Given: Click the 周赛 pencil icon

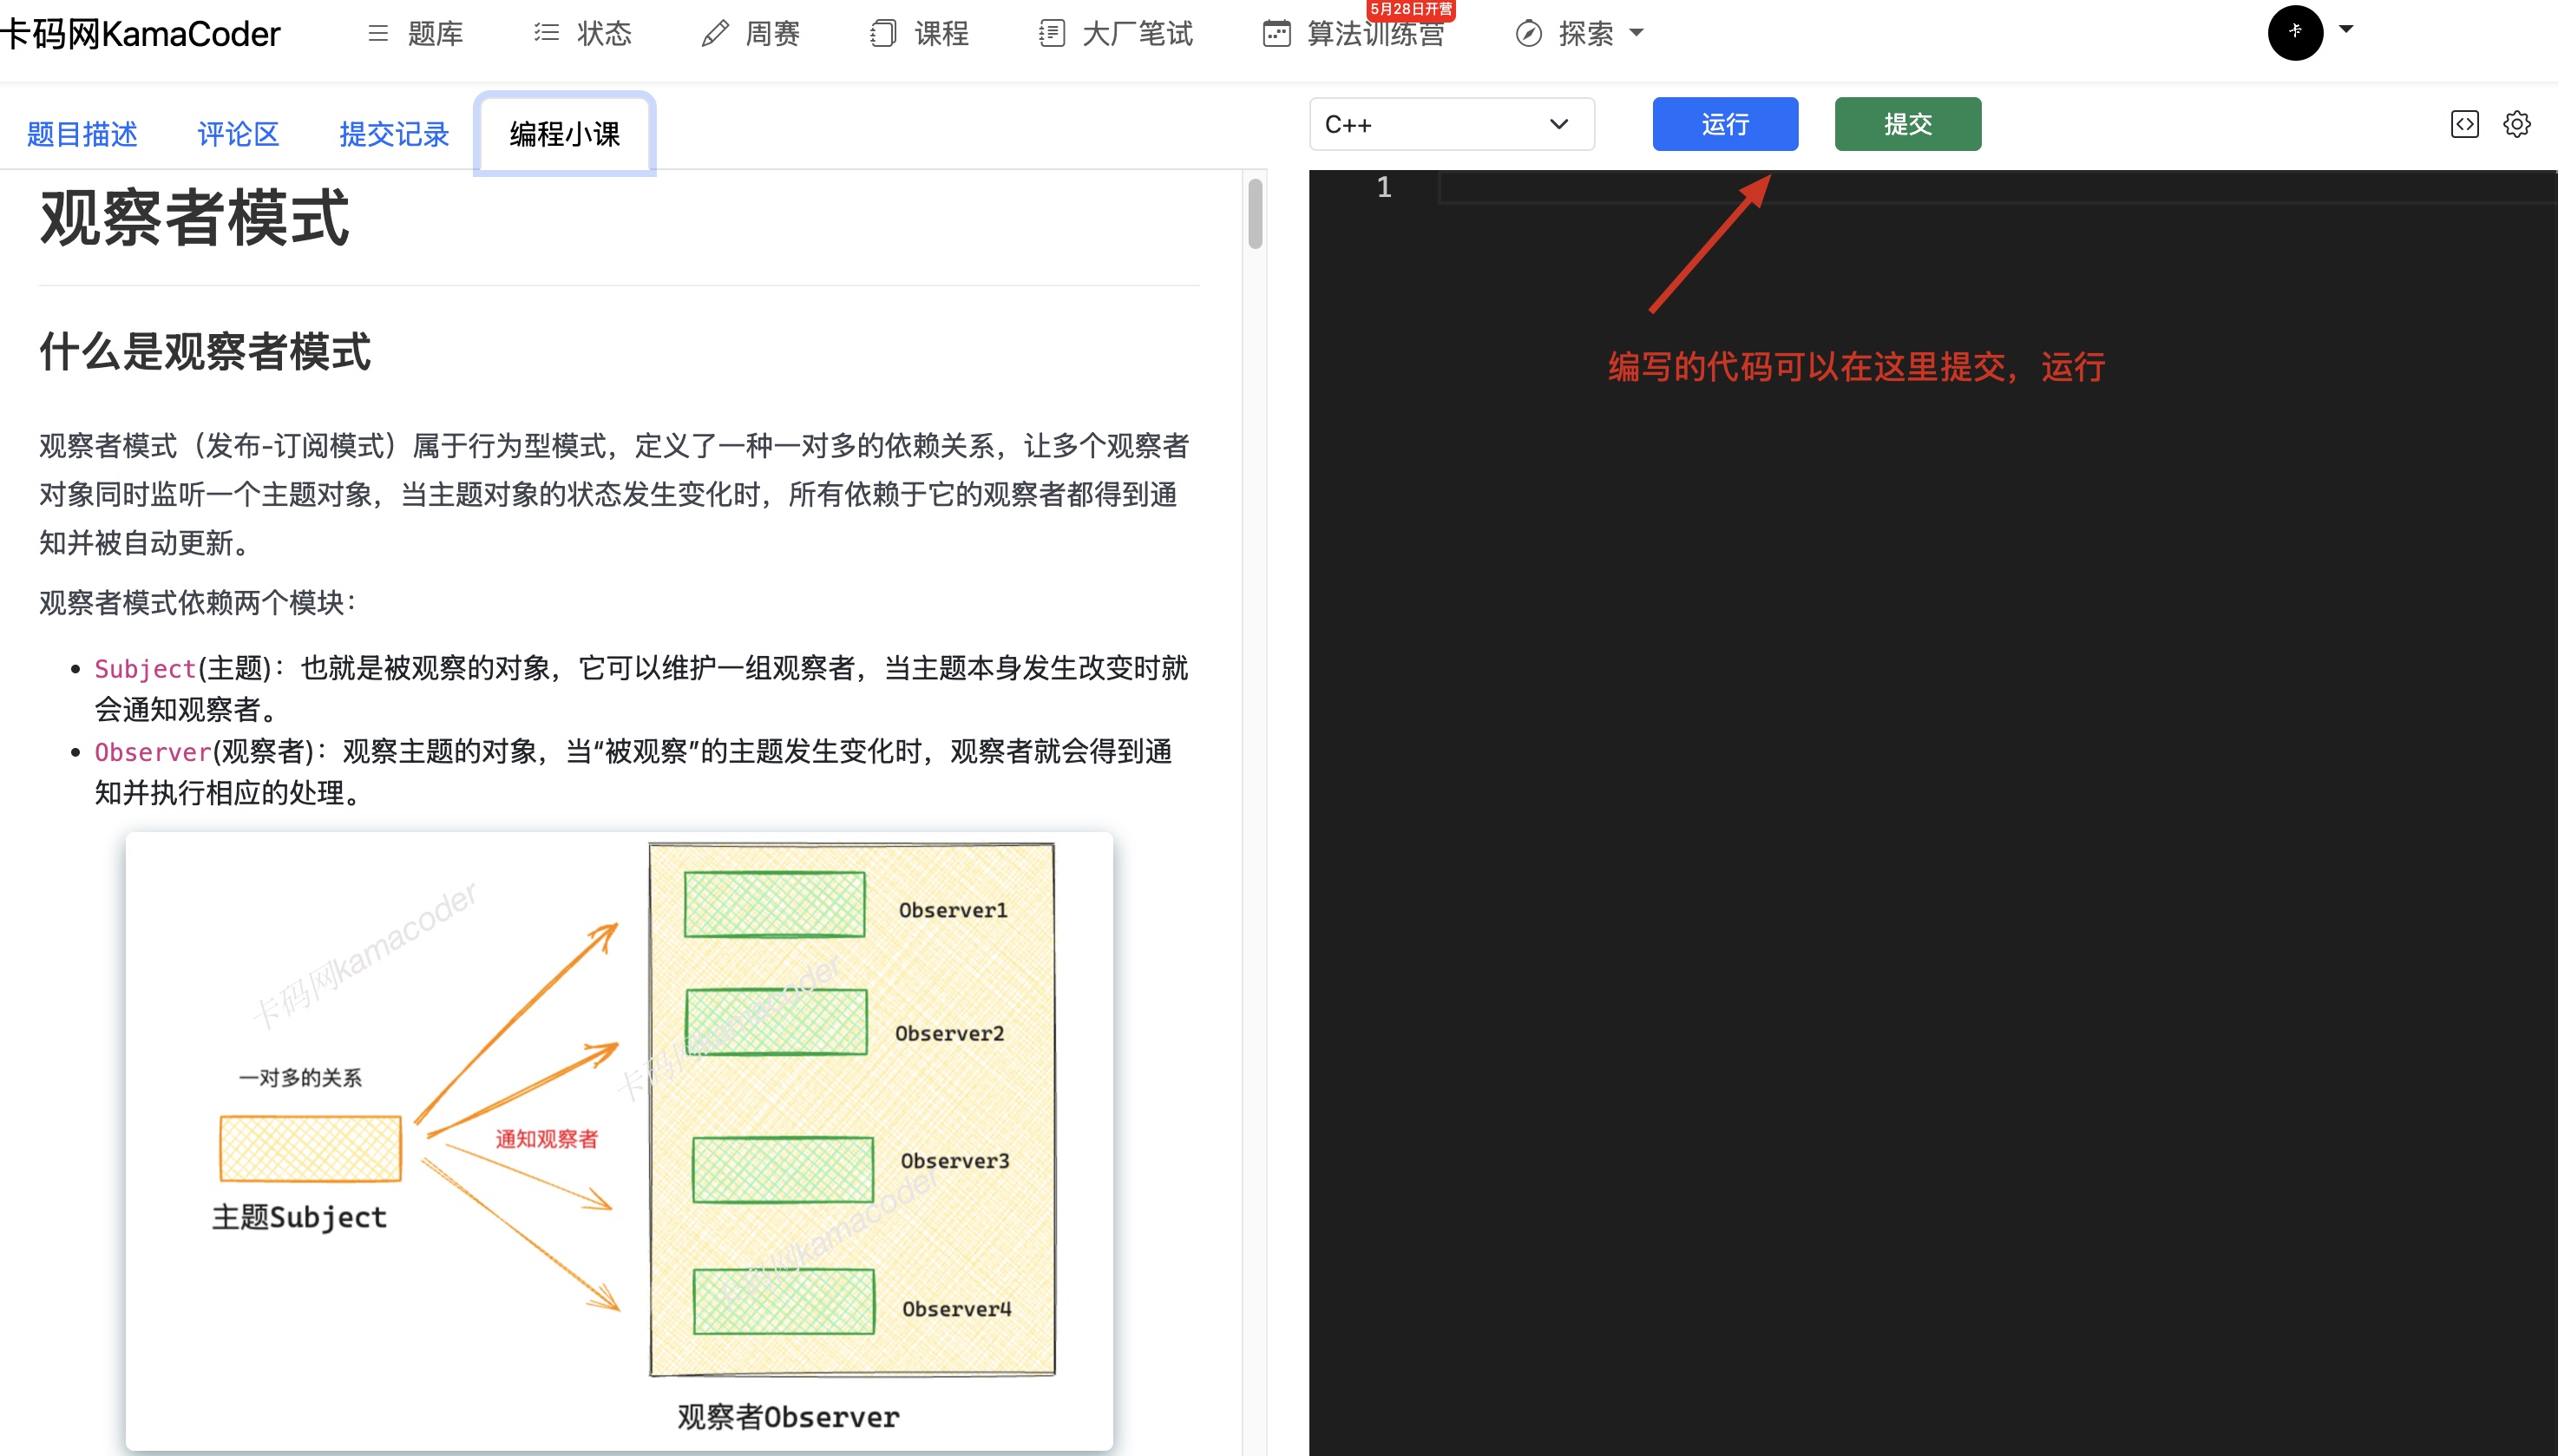Looking at the screenshot, I should pos(715,34).
